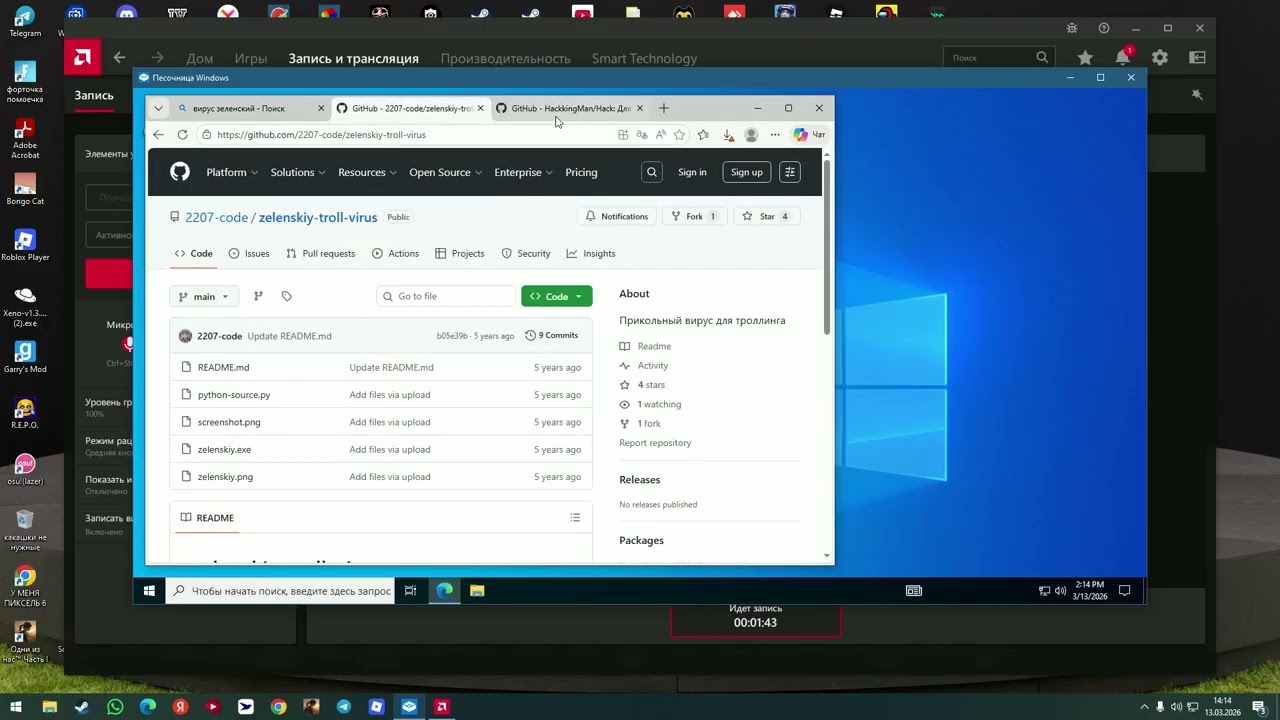Open the 9 Commits history link
The image size is (1280, 720).
(552, 336)
